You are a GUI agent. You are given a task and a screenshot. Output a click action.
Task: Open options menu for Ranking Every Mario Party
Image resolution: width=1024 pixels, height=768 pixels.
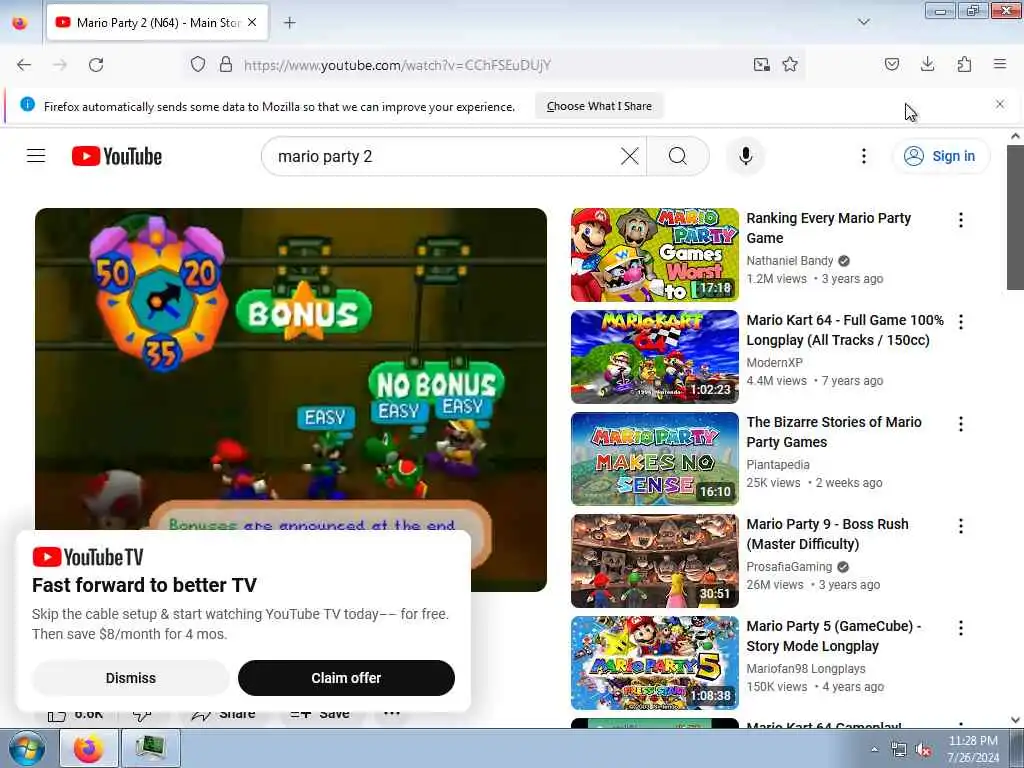pos(961,220)
